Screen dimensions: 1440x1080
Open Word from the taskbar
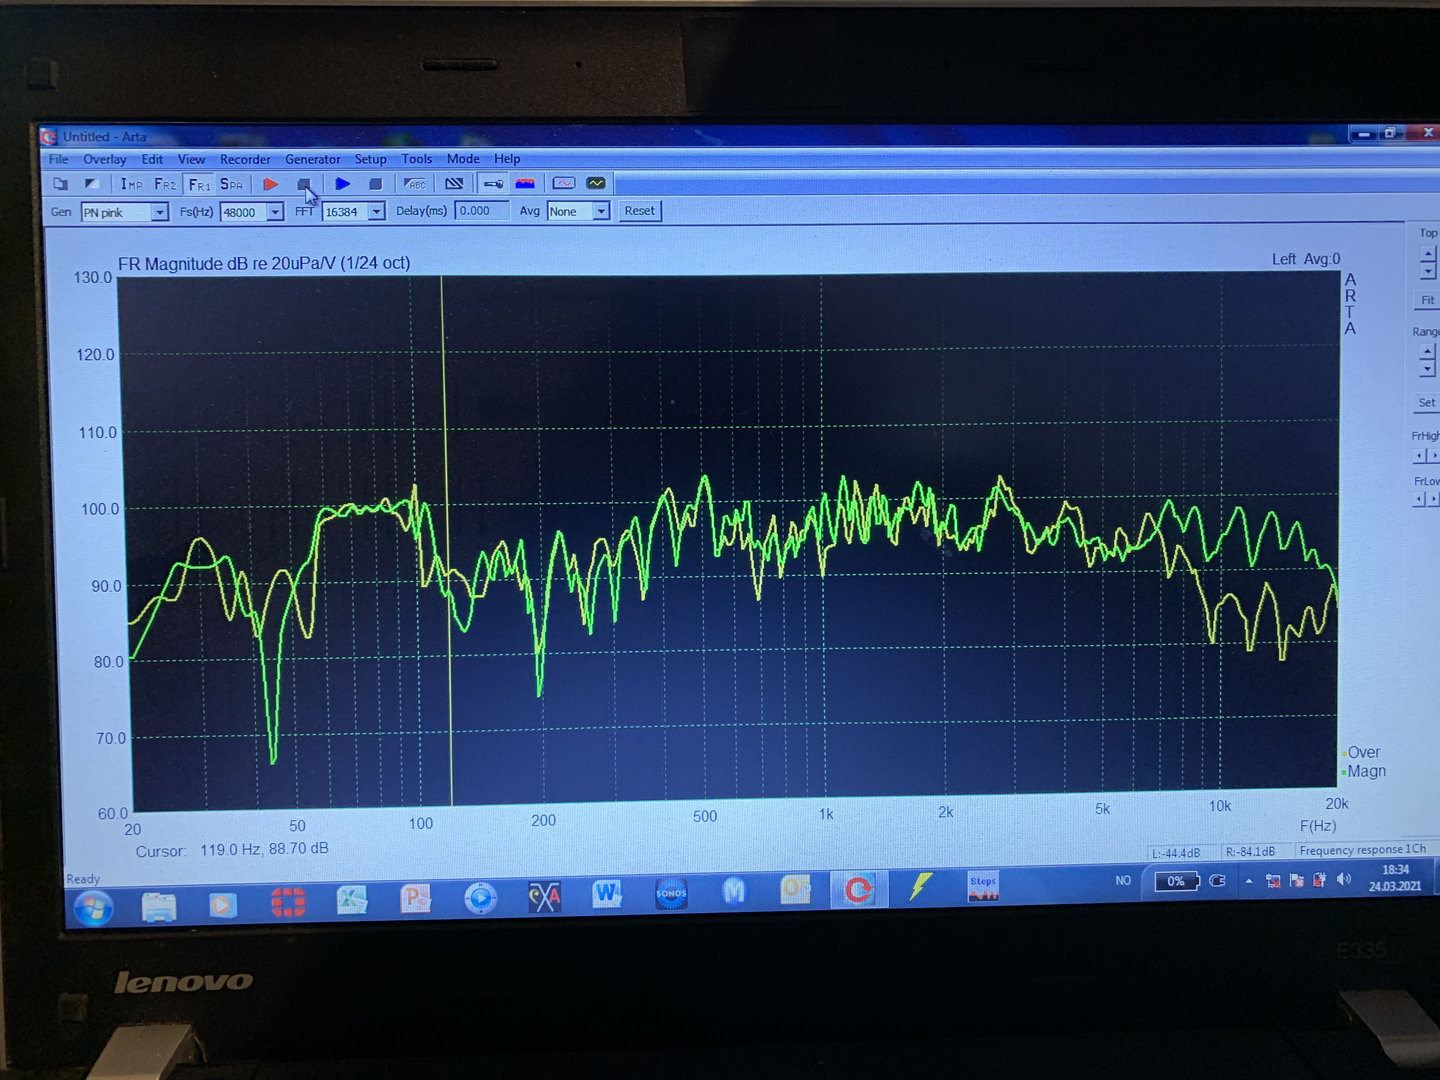[607, 893]
